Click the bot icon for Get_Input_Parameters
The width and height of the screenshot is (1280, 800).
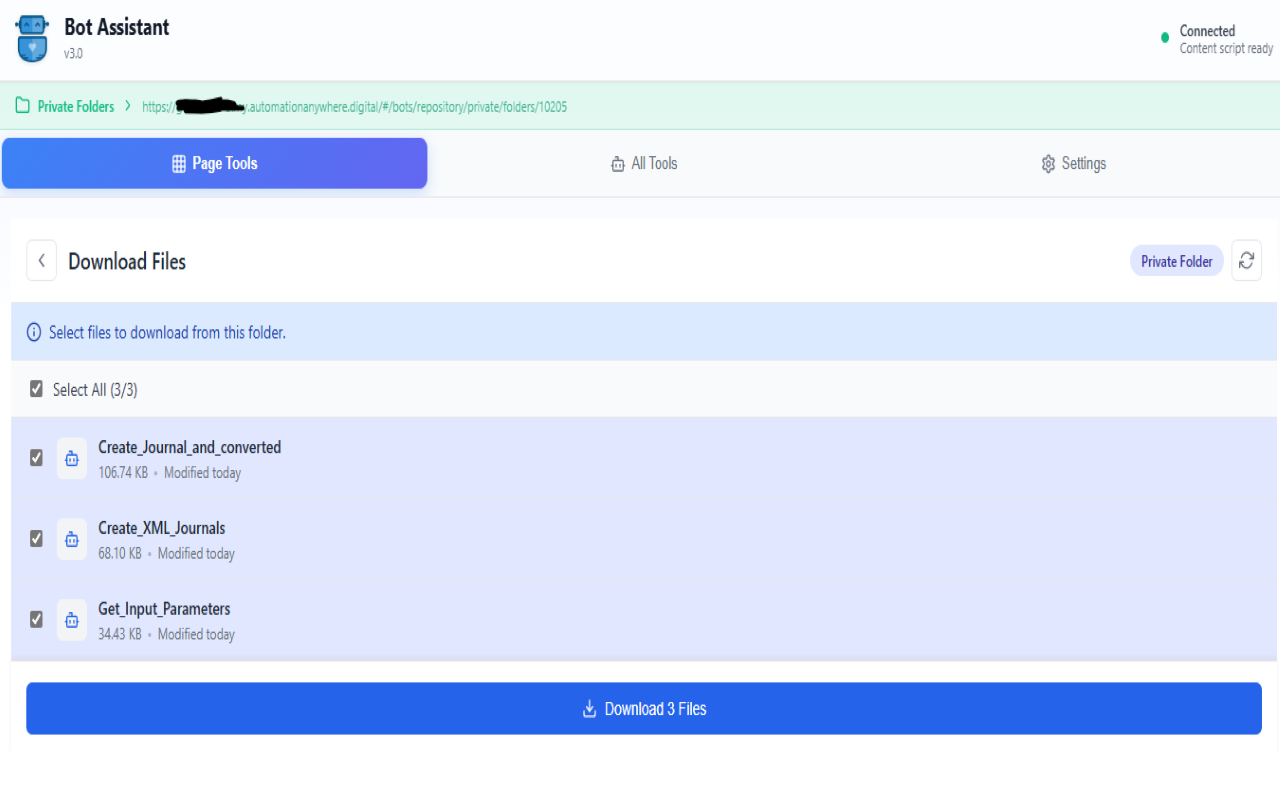click(x=72, y=620)
